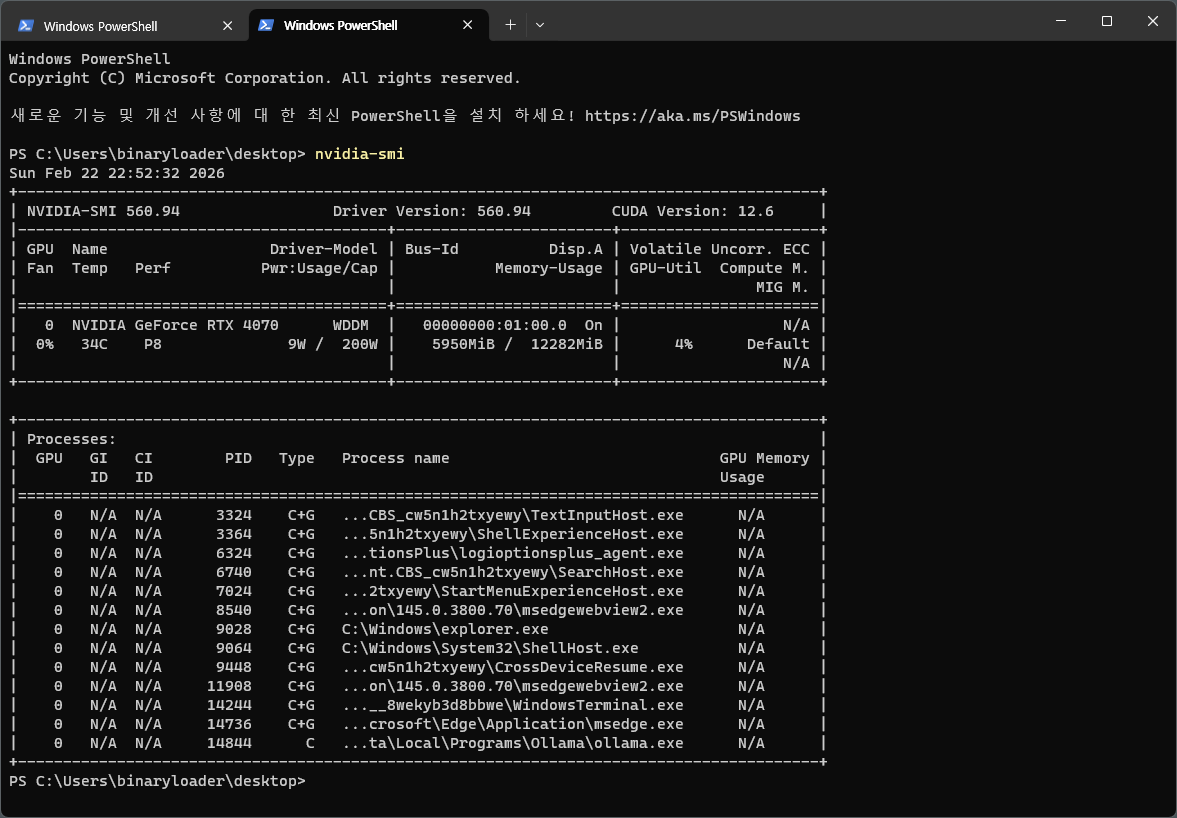
Task: Click the PowerShell icon on the active tab
Action: pyautogui.click(x=263, y=24)
